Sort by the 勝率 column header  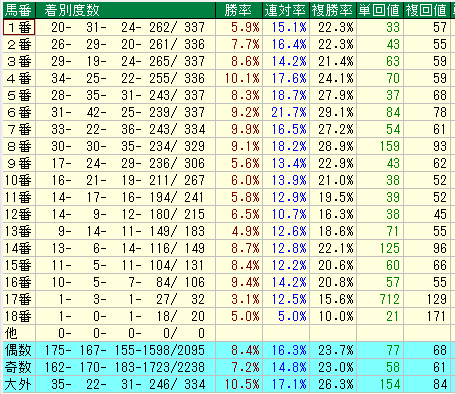(239, 10)
